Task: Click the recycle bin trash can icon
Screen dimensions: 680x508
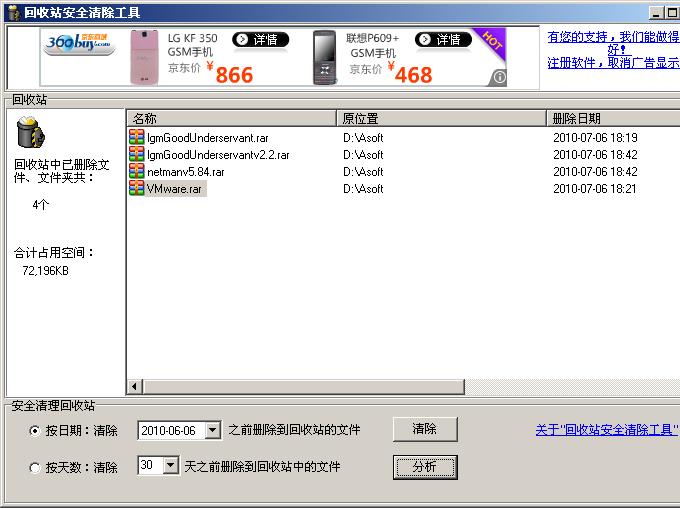Action: pos(30,132)
